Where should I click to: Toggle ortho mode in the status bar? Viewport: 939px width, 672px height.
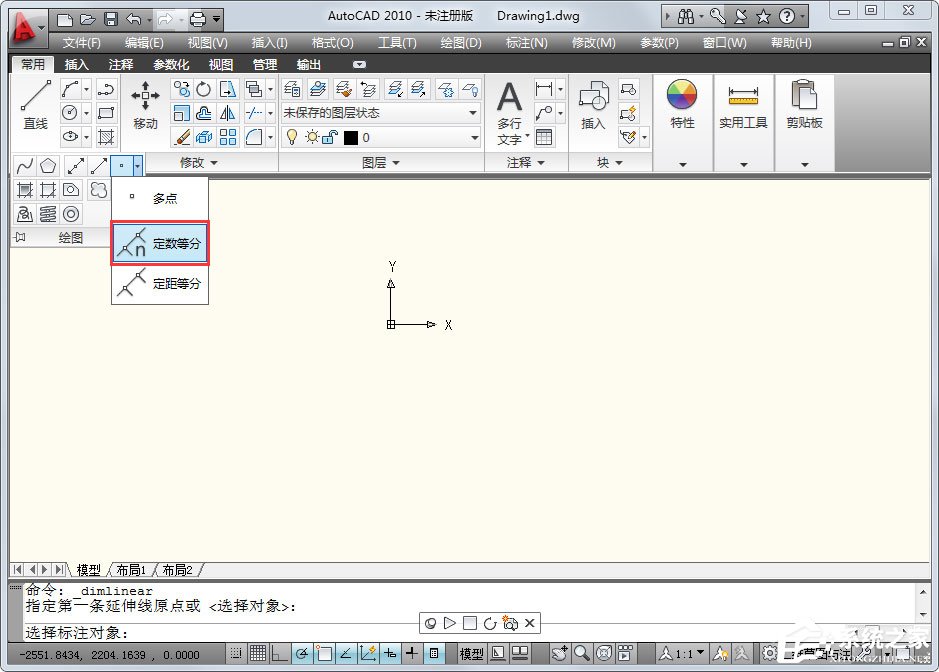(x=279, y=653)
